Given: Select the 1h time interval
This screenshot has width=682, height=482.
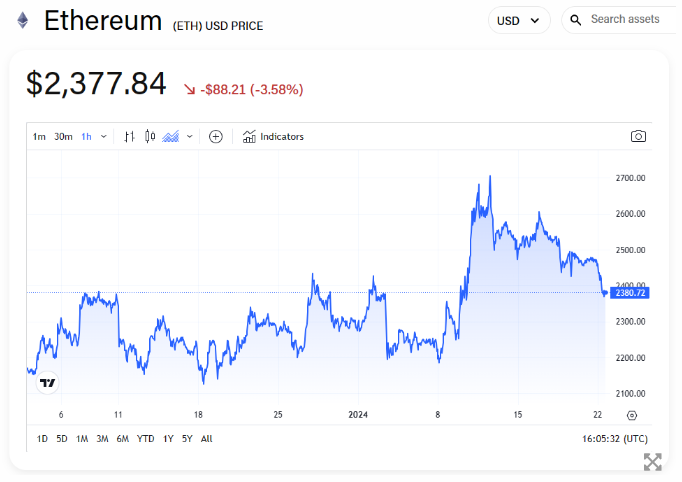Looking at the screenshot, I should point(87,137).
